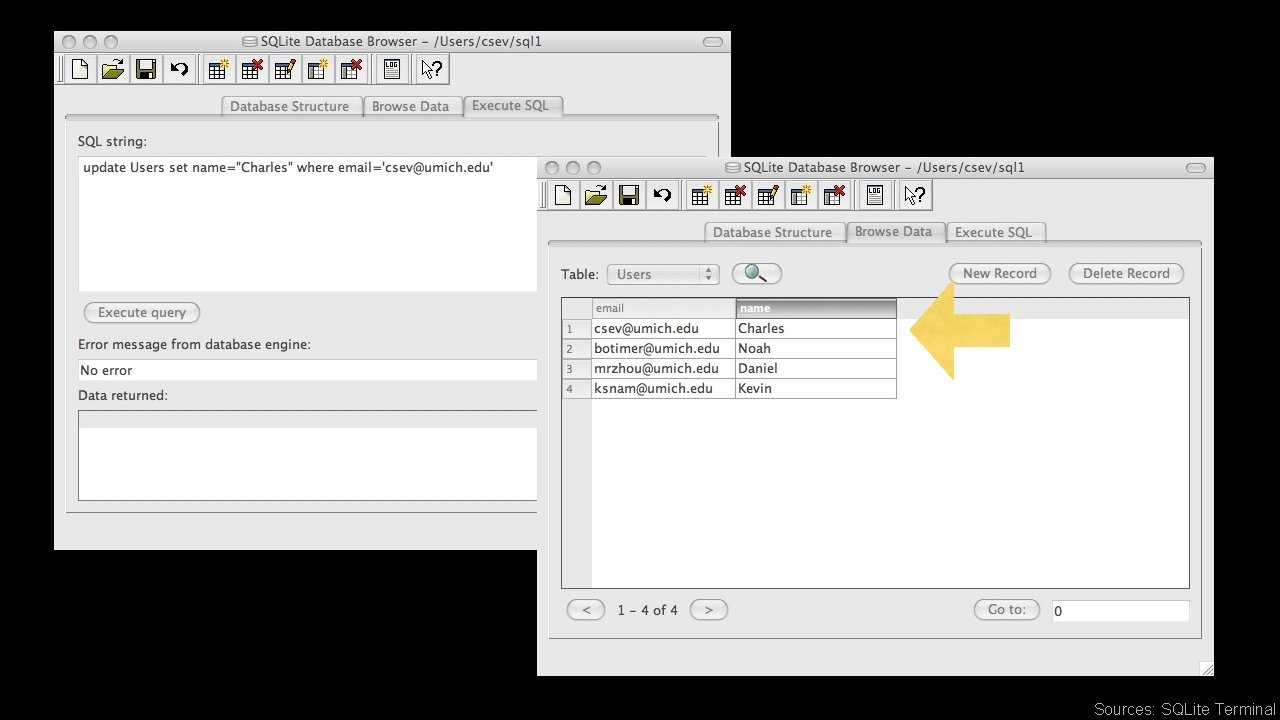
Task: Select the Kevin name cell
Action: click(816, 388)
